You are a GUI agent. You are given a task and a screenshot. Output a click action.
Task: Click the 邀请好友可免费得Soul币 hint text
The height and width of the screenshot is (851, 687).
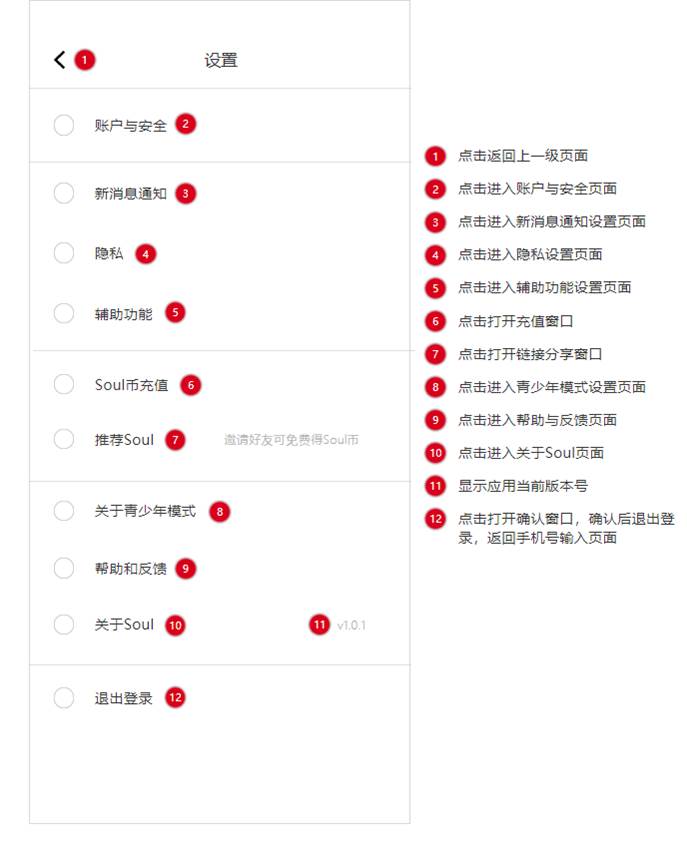tap(291, 440)
